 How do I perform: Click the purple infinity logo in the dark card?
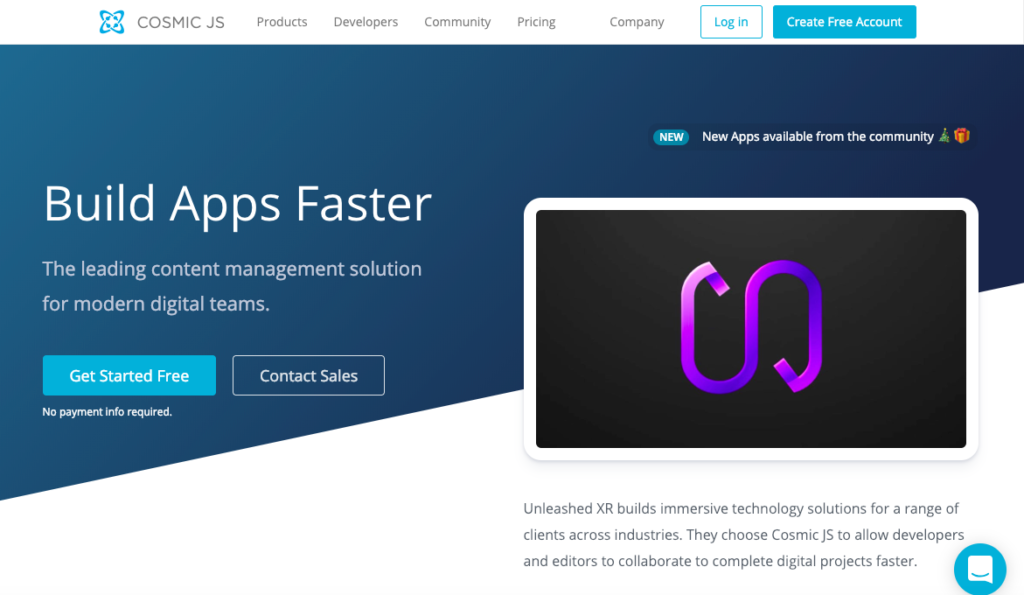750,325
